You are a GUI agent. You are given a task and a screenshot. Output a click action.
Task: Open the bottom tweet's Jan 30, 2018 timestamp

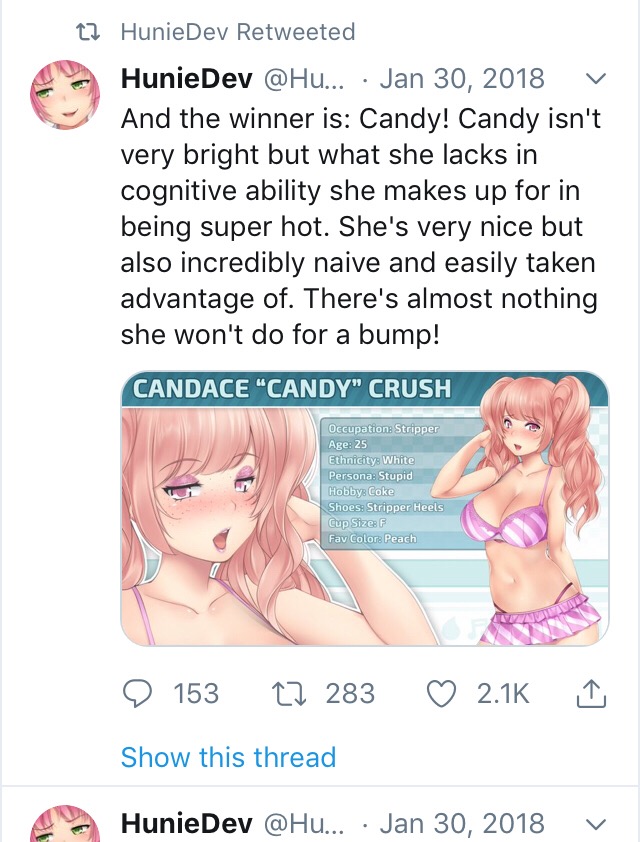click(x=462, y=823)
